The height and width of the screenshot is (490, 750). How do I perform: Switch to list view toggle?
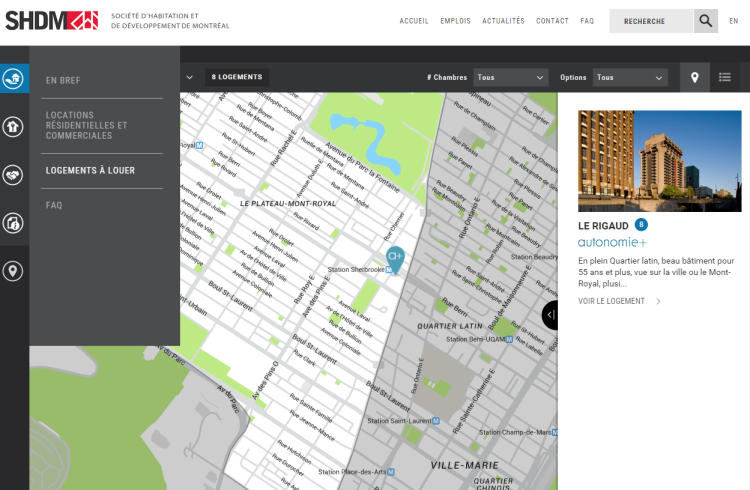click(725, 77)
